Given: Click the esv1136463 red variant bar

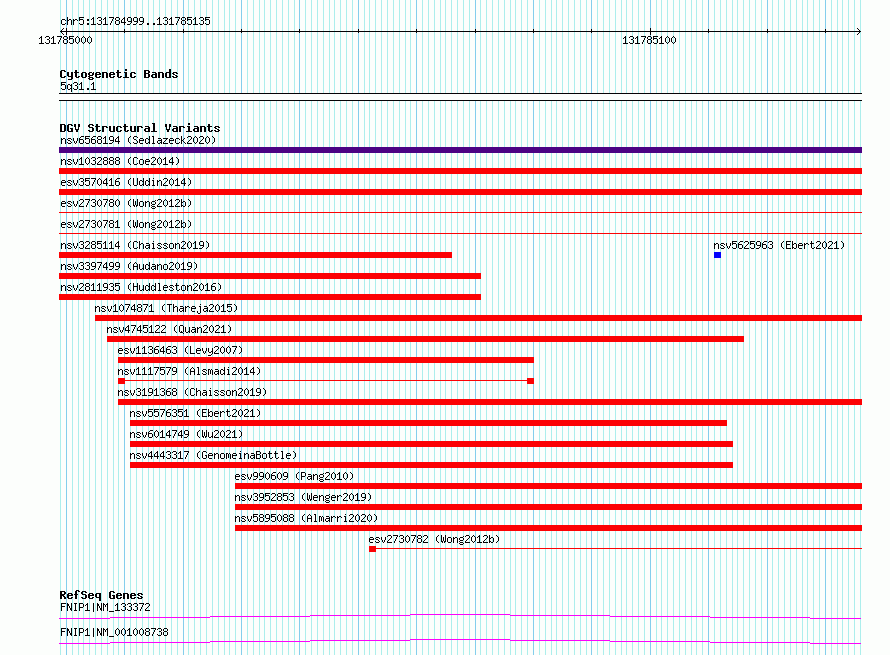Looking at the screenshot, I should 326,360.
